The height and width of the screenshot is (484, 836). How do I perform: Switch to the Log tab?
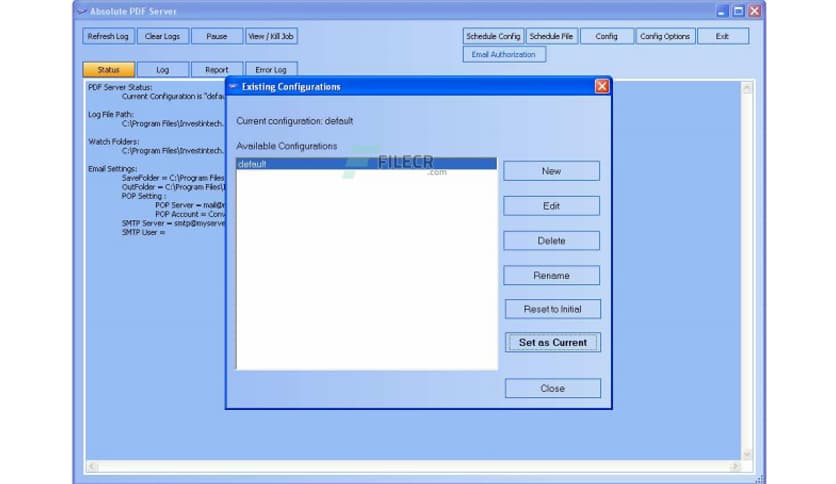(x=163, y=70)
